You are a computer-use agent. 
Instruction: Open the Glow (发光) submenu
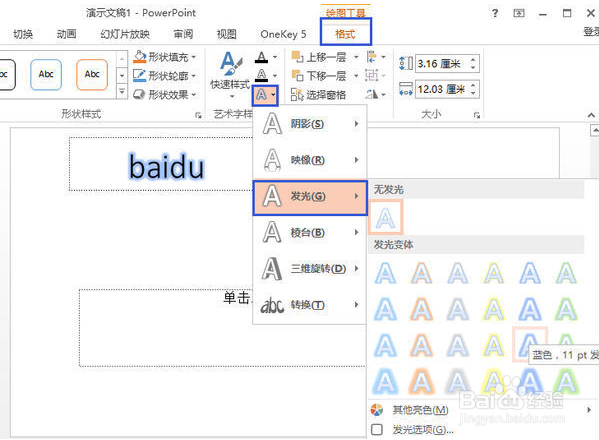click(x=310, y=197)
